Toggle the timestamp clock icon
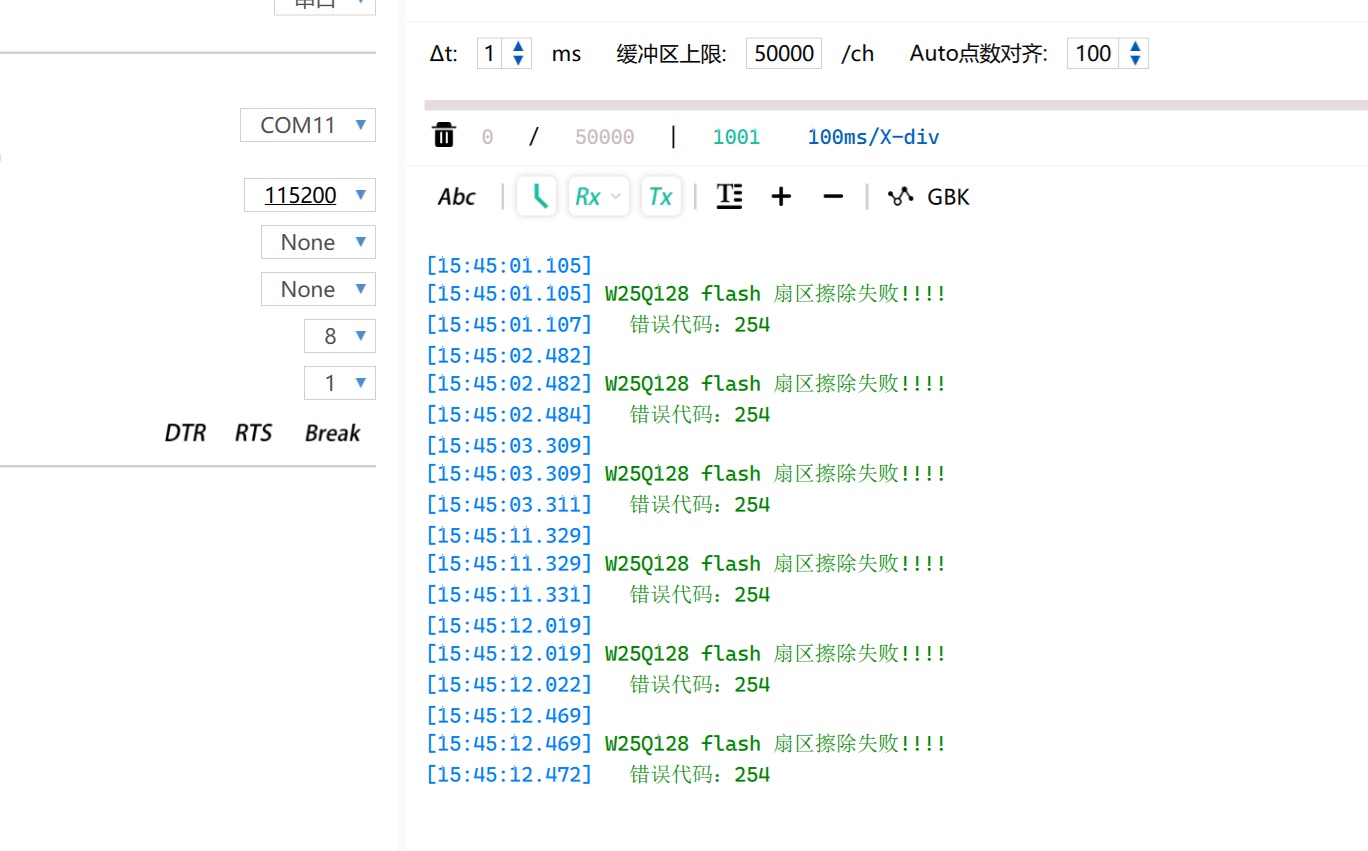Viewport: 1368px width, 851px height. [537, 196]
